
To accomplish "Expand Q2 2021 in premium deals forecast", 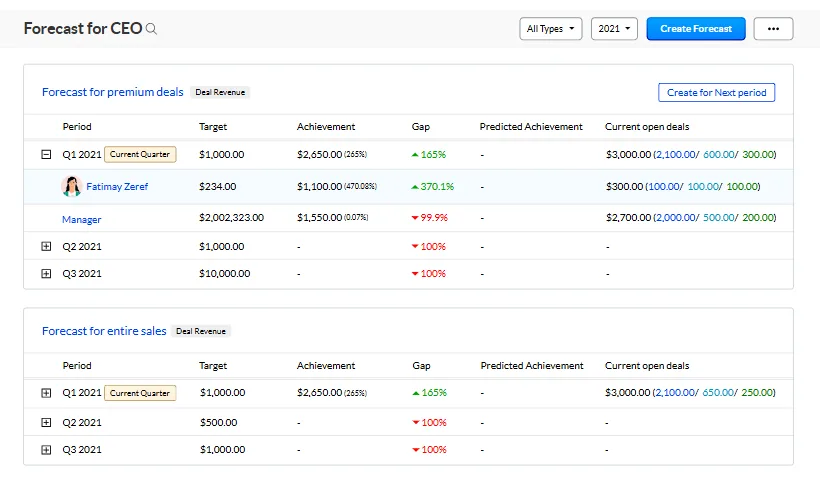I will pyautogui.click(x=46, y=246).
